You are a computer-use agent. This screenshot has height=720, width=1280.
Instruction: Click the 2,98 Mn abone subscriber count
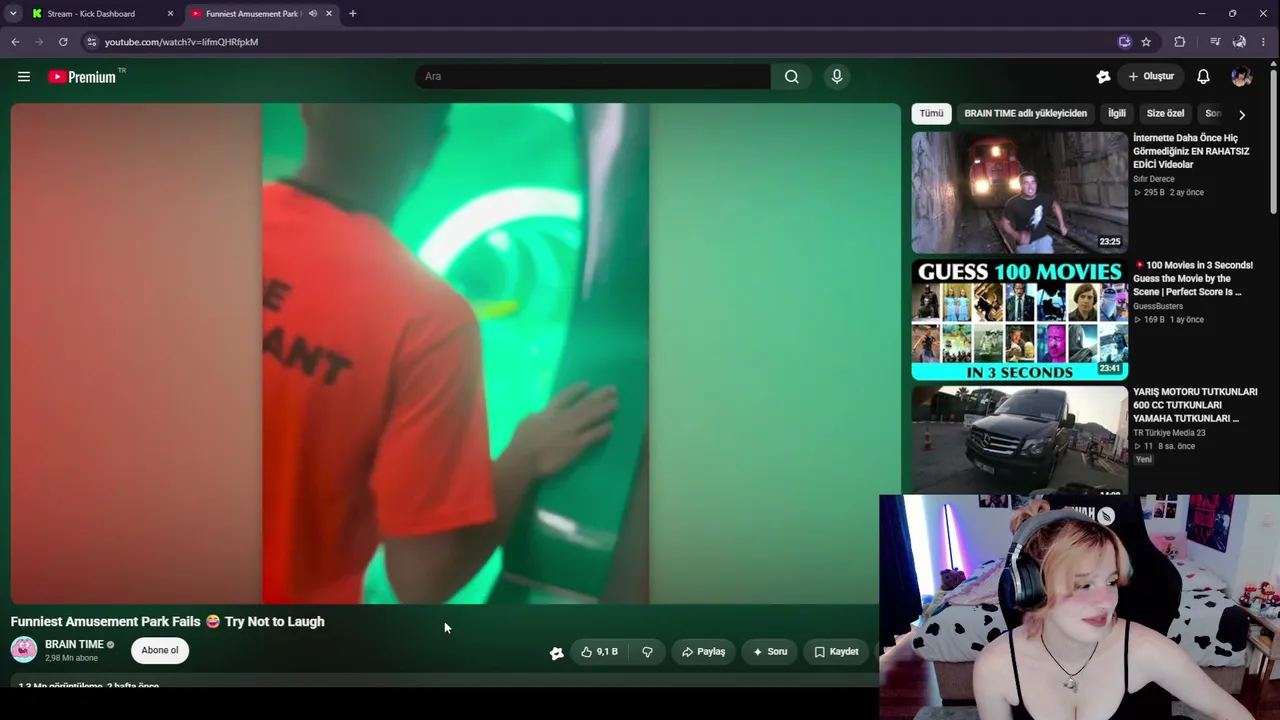[x=71, y=658]
